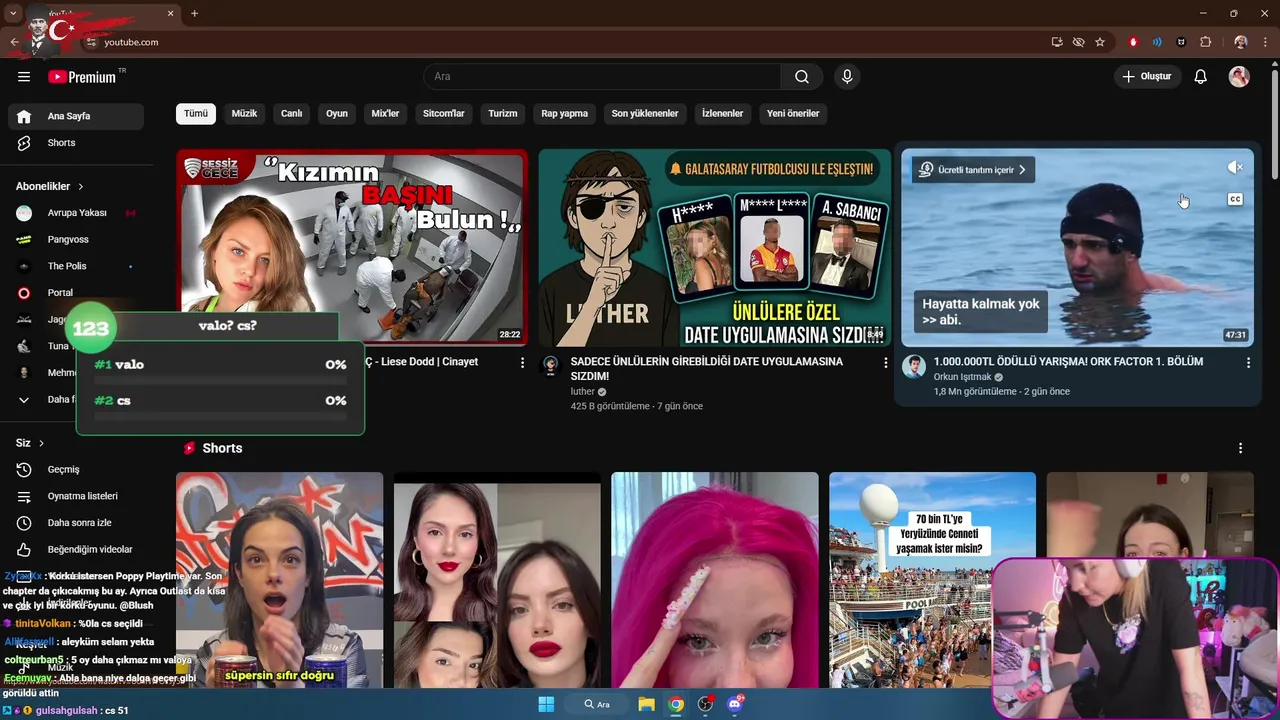Toggle captions CC on the Ork Factor preview
This screenshot has width=1280, height=720.
coord(1235,199)
